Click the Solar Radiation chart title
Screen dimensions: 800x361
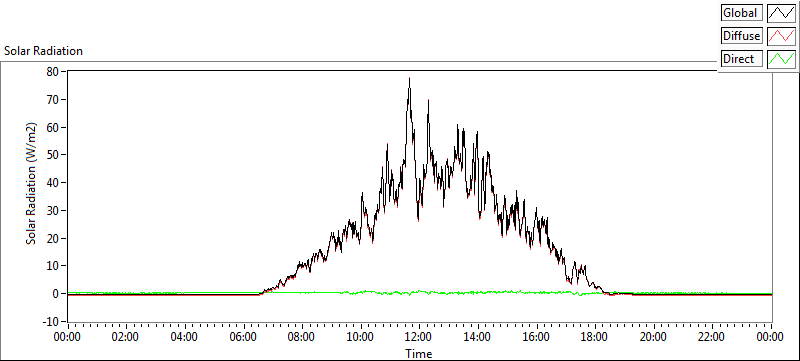tap(43, 51)
